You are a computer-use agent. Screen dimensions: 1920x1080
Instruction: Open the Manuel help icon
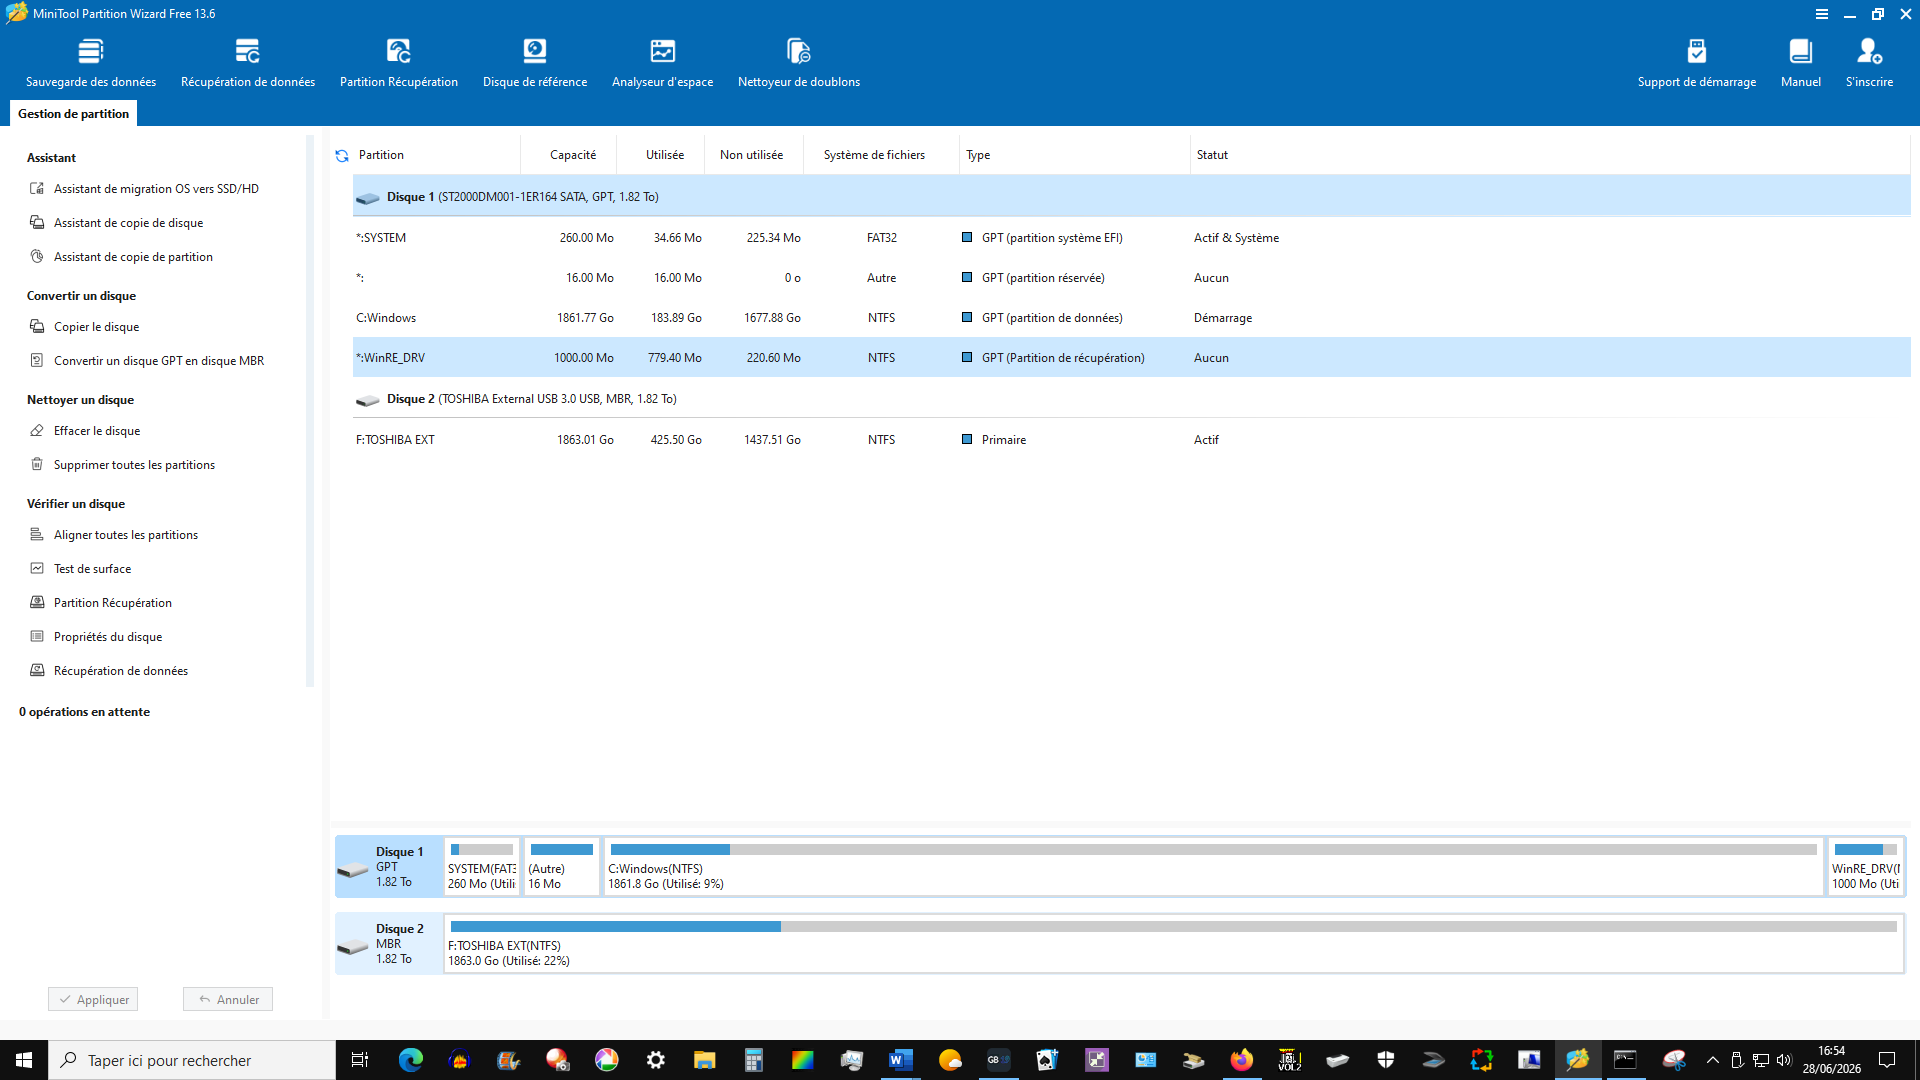pos(1801,62)
